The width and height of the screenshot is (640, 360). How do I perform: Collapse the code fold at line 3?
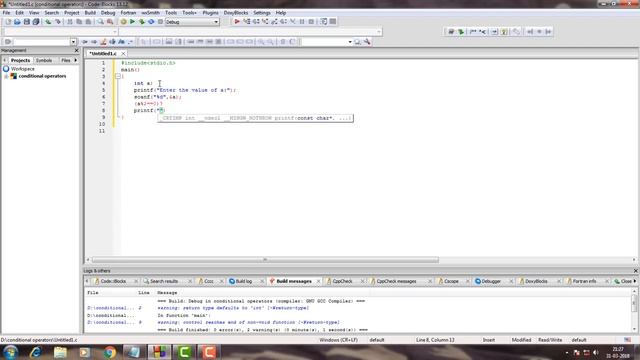pyautogui.click(x=118, y=76)
